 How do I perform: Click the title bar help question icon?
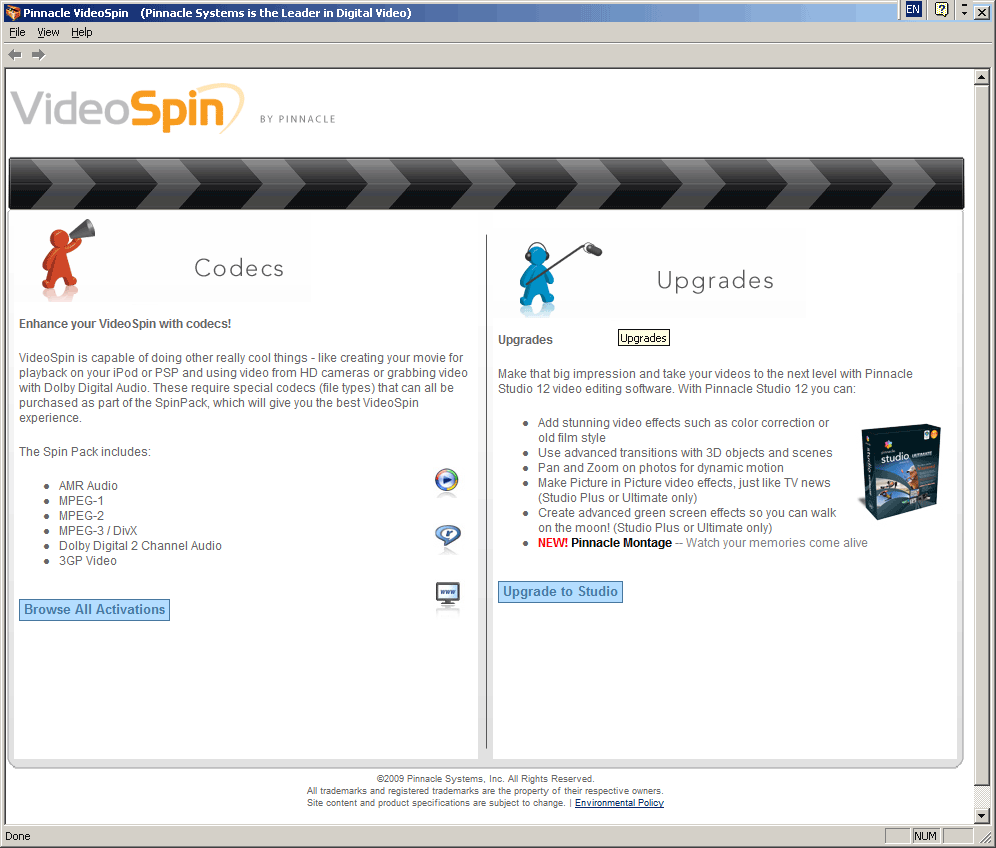click(941, 10)
